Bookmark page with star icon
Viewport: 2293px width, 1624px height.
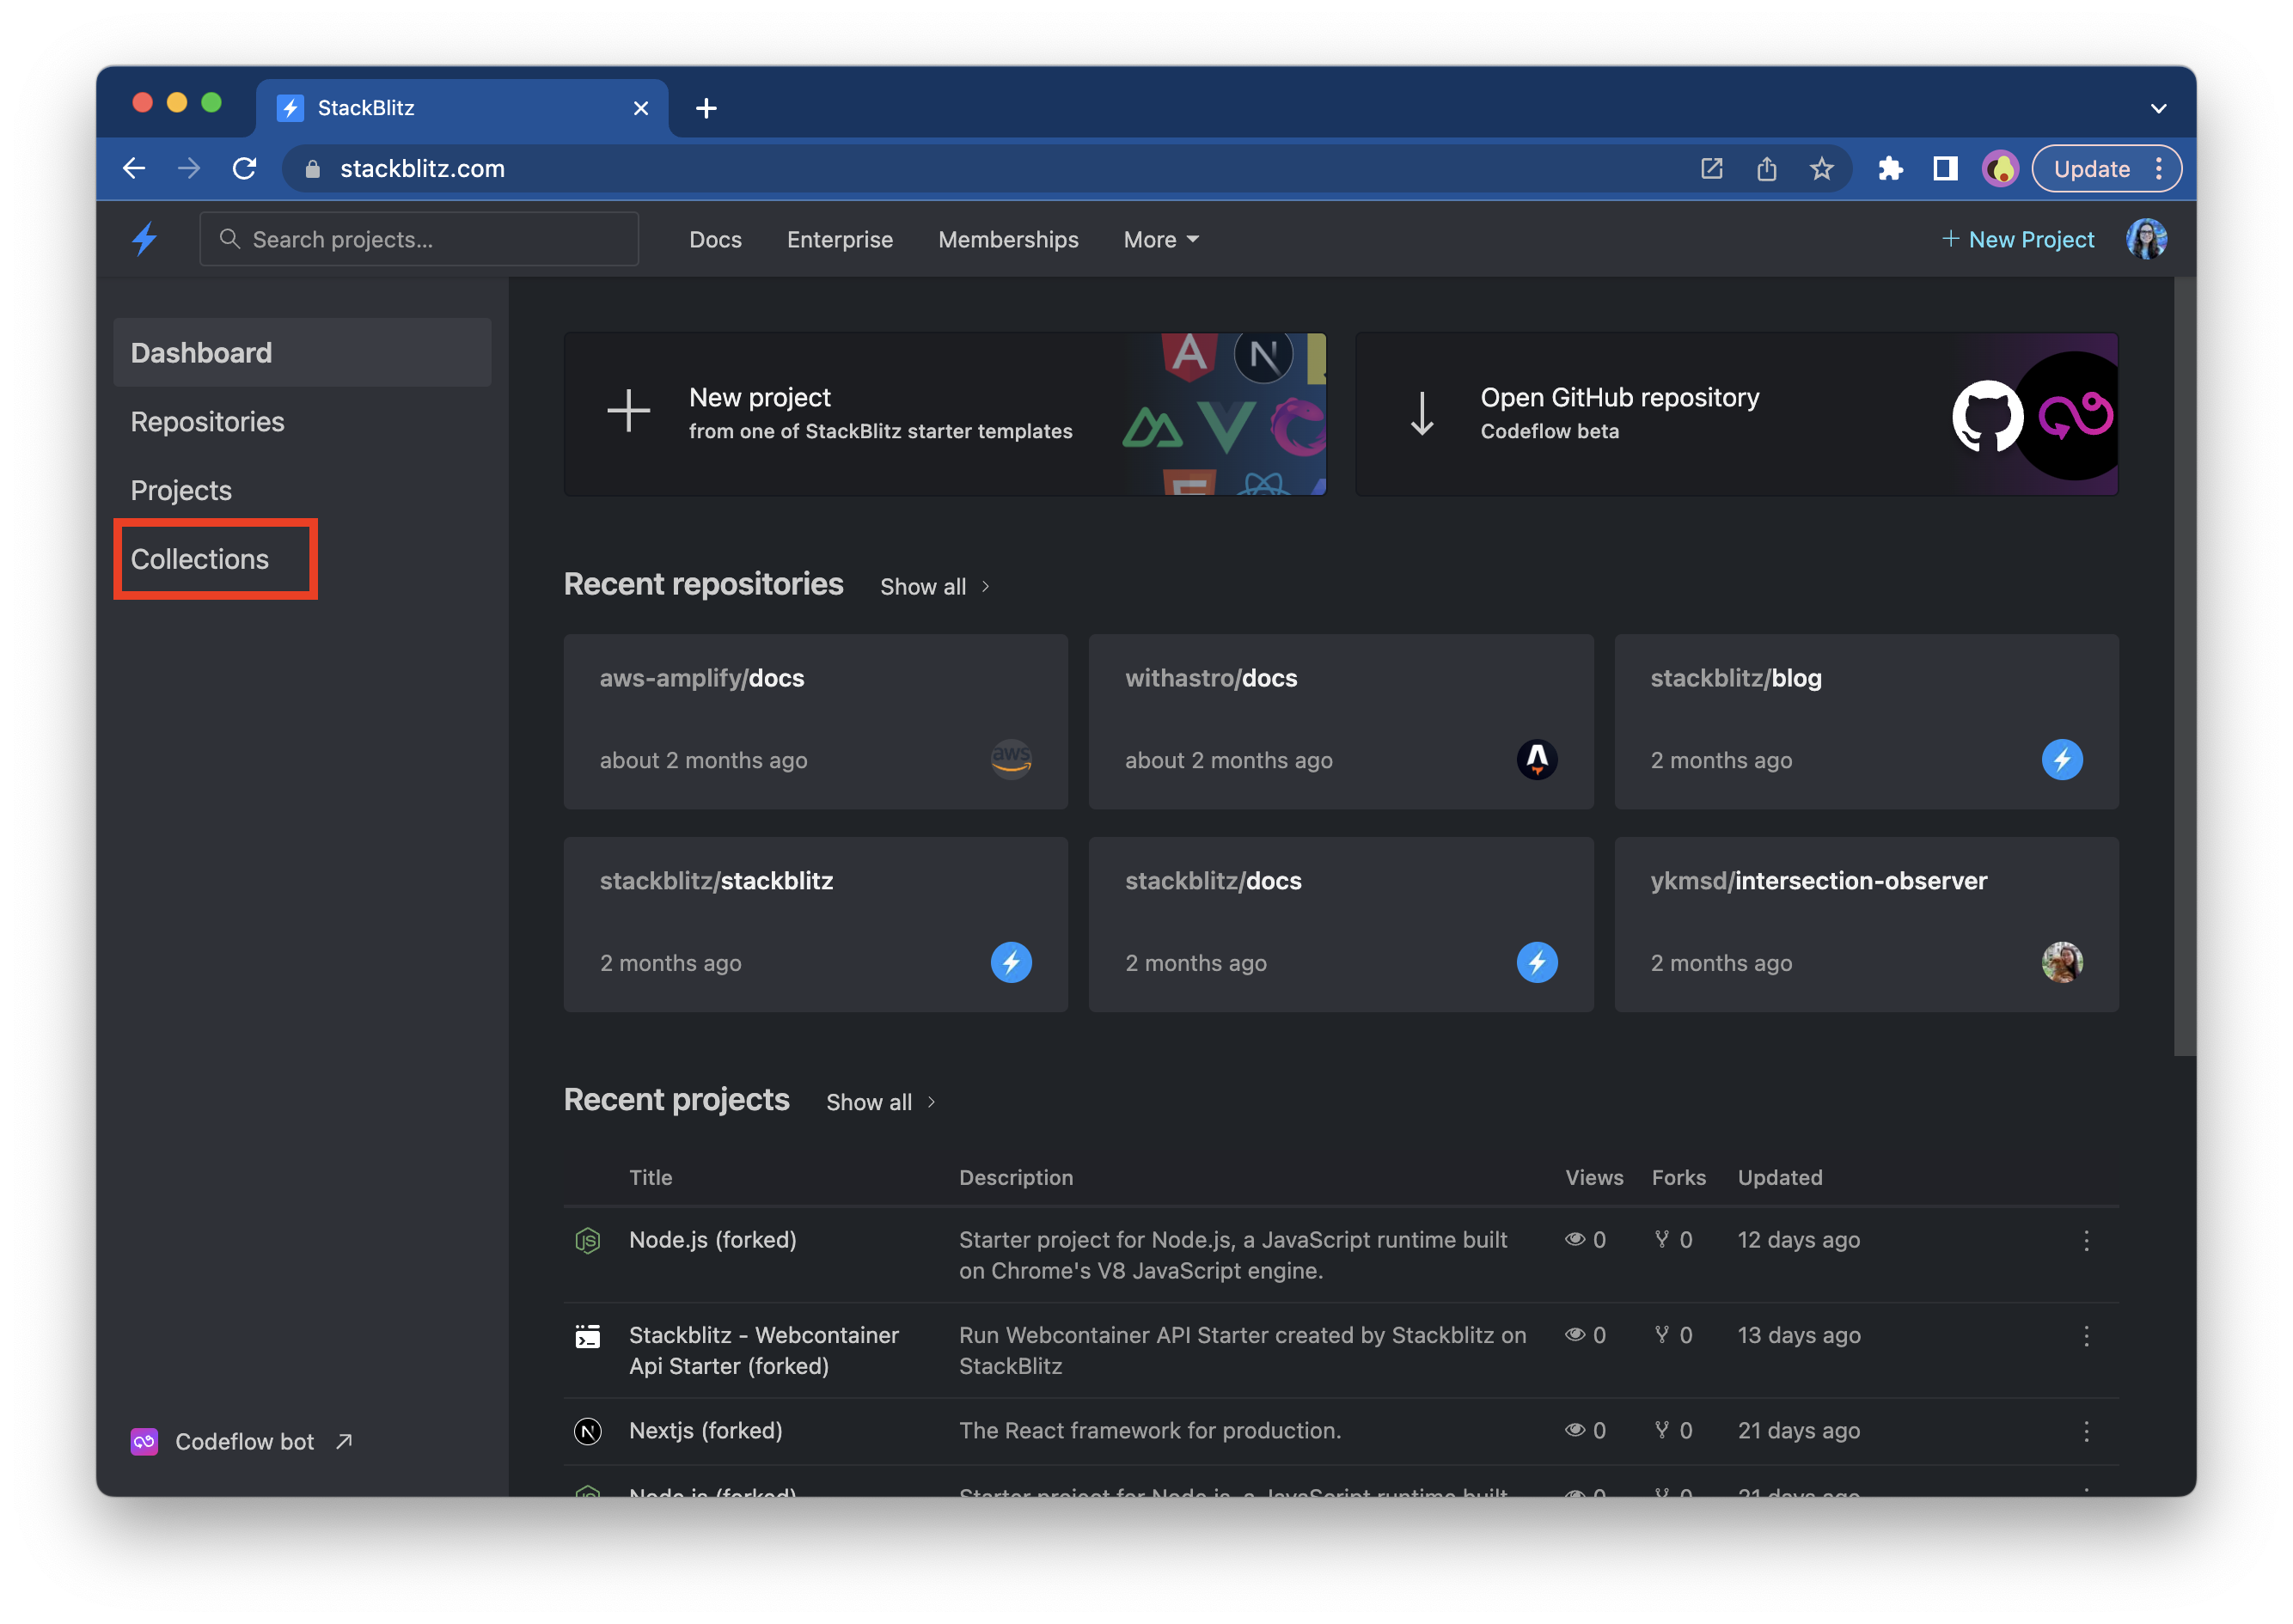[1821, 169]
